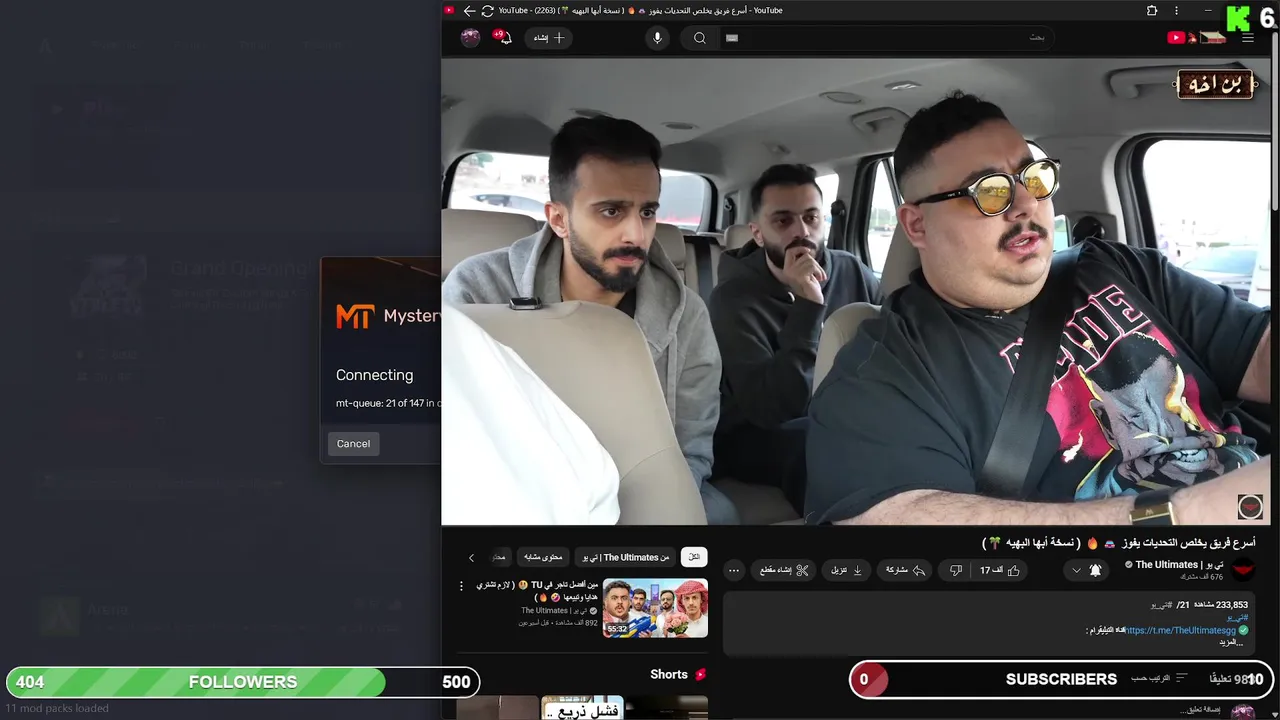
Task: Open the t.me/TheUltimatesgg link
Action: coord(1181,631)
